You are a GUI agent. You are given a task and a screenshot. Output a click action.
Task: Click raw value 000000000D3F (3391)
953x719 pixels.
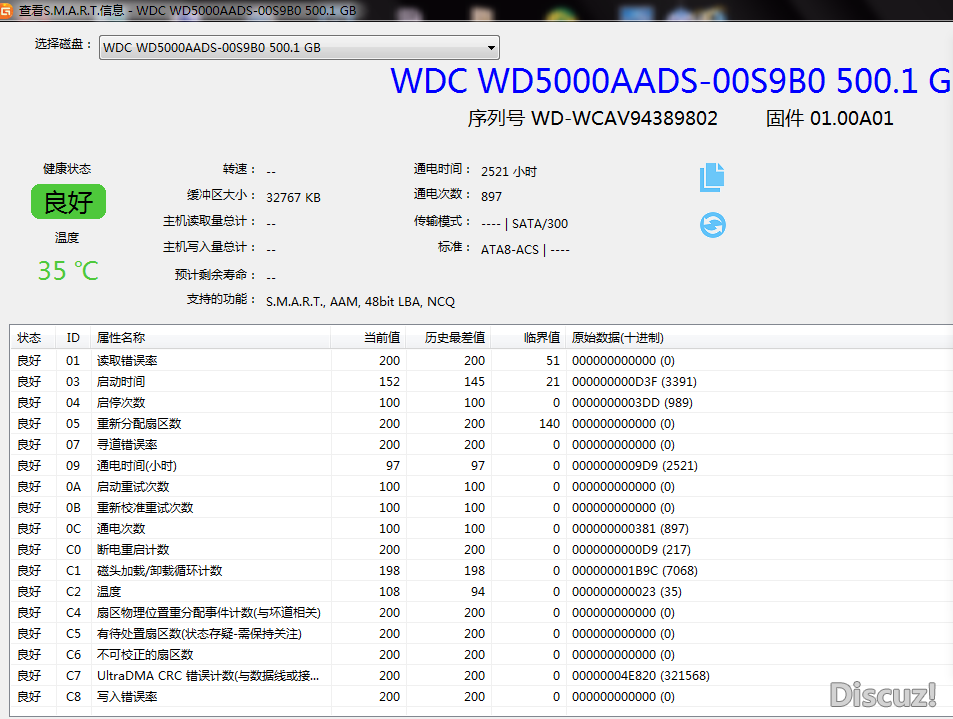634,382
